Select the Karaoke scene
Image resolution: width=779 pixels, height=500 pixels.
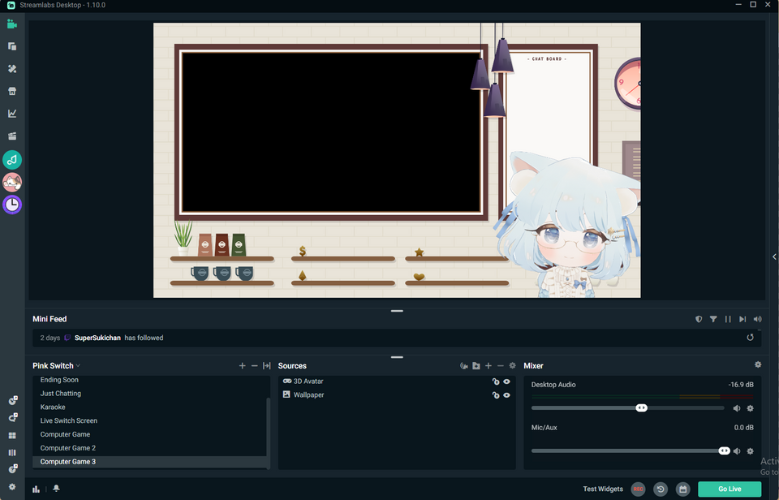tap(150, 407)
